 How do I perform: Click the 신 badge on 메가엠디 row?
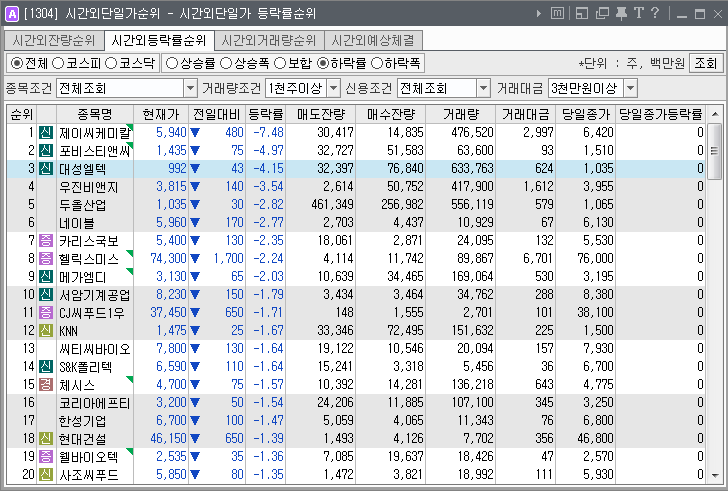click(46, 277)
